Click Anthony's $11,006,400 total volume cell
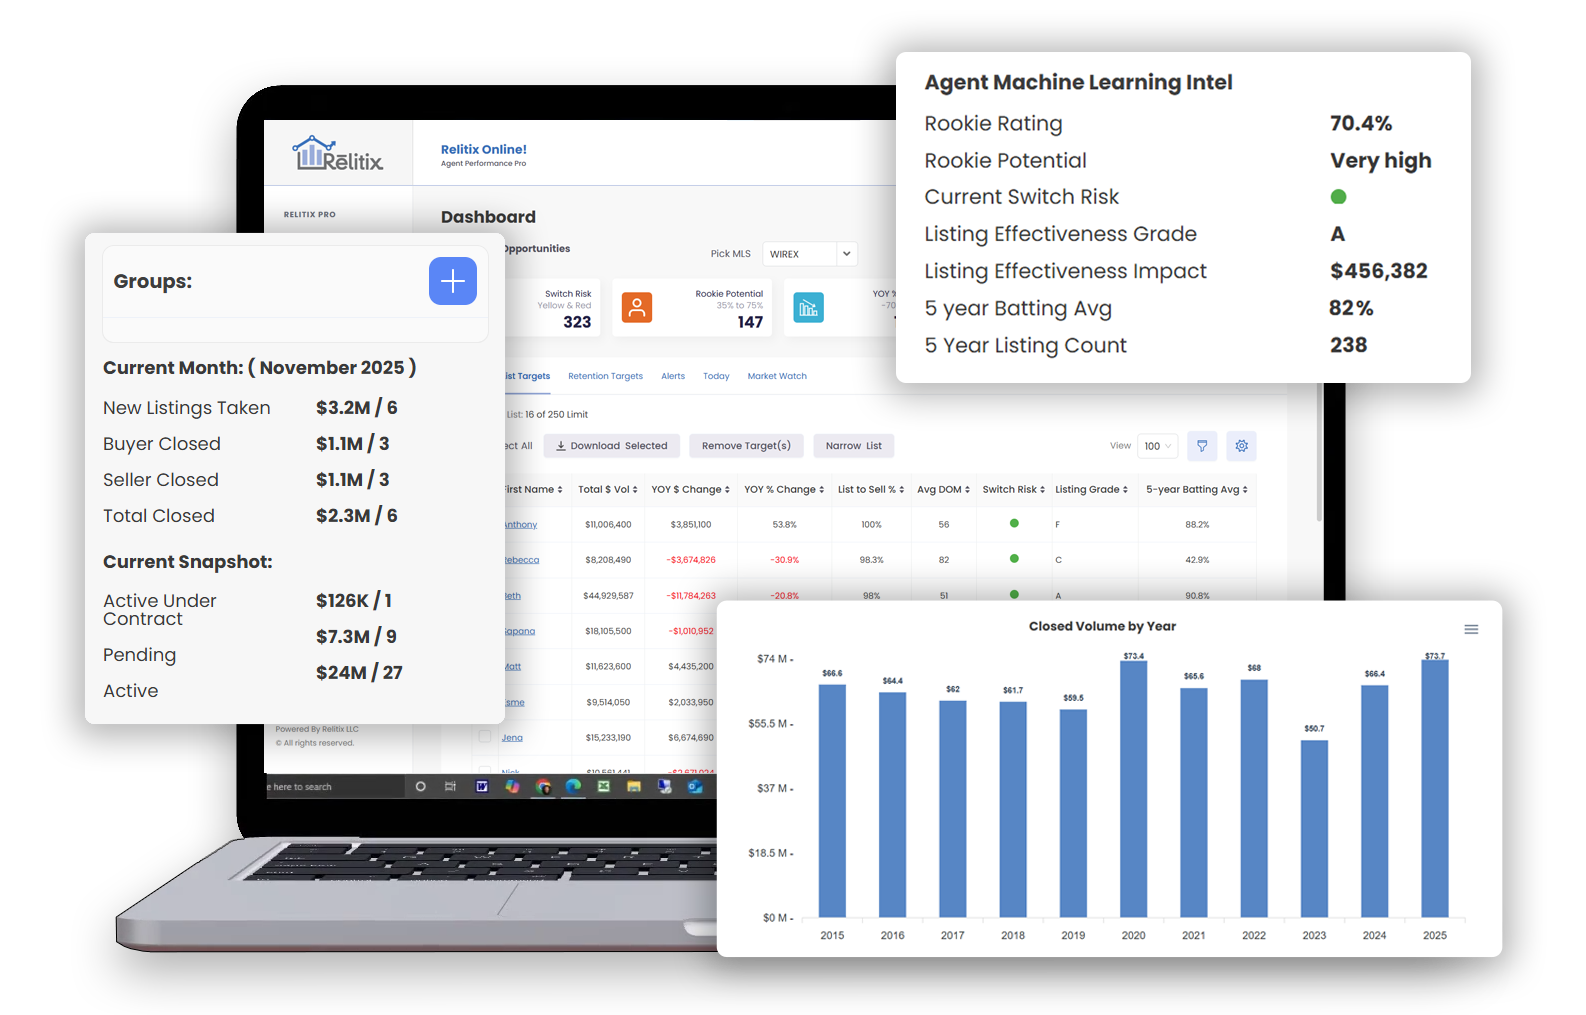 [608, 524]
